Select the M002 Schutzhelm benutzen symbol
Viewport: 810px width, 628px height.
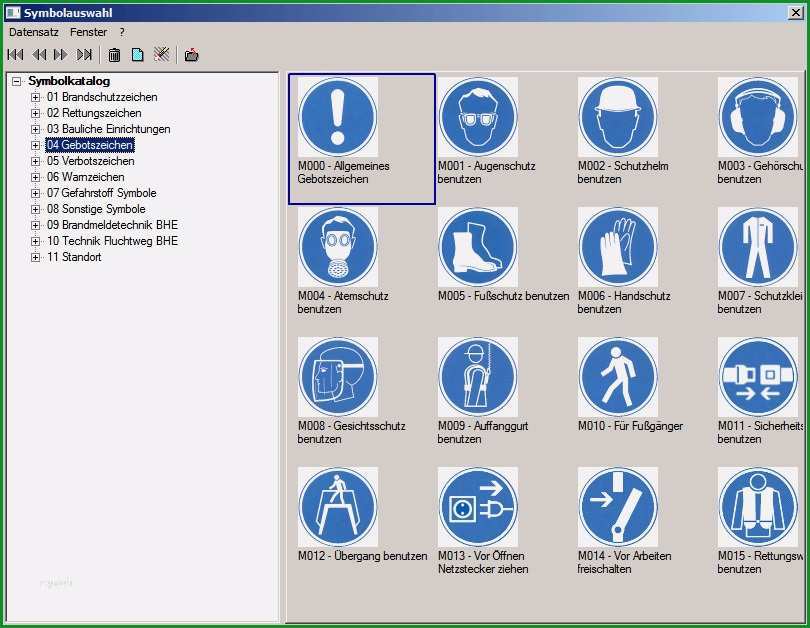(618, 117)
